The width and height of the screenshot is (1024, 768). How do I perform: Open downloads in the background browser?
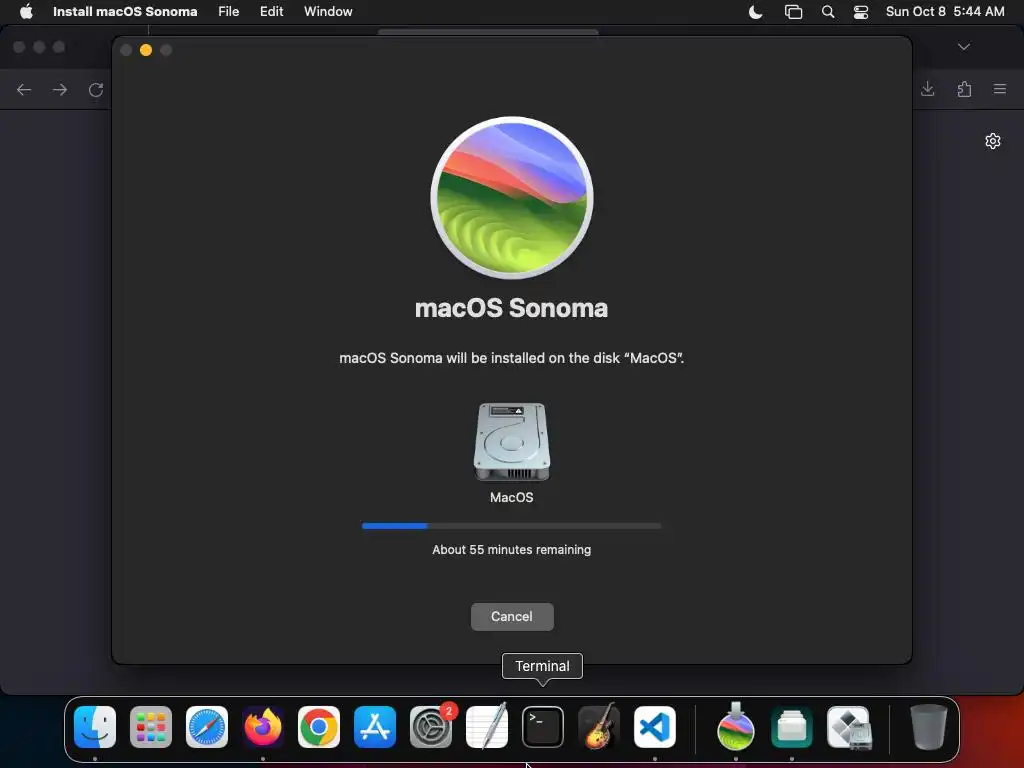coord(927,89)
